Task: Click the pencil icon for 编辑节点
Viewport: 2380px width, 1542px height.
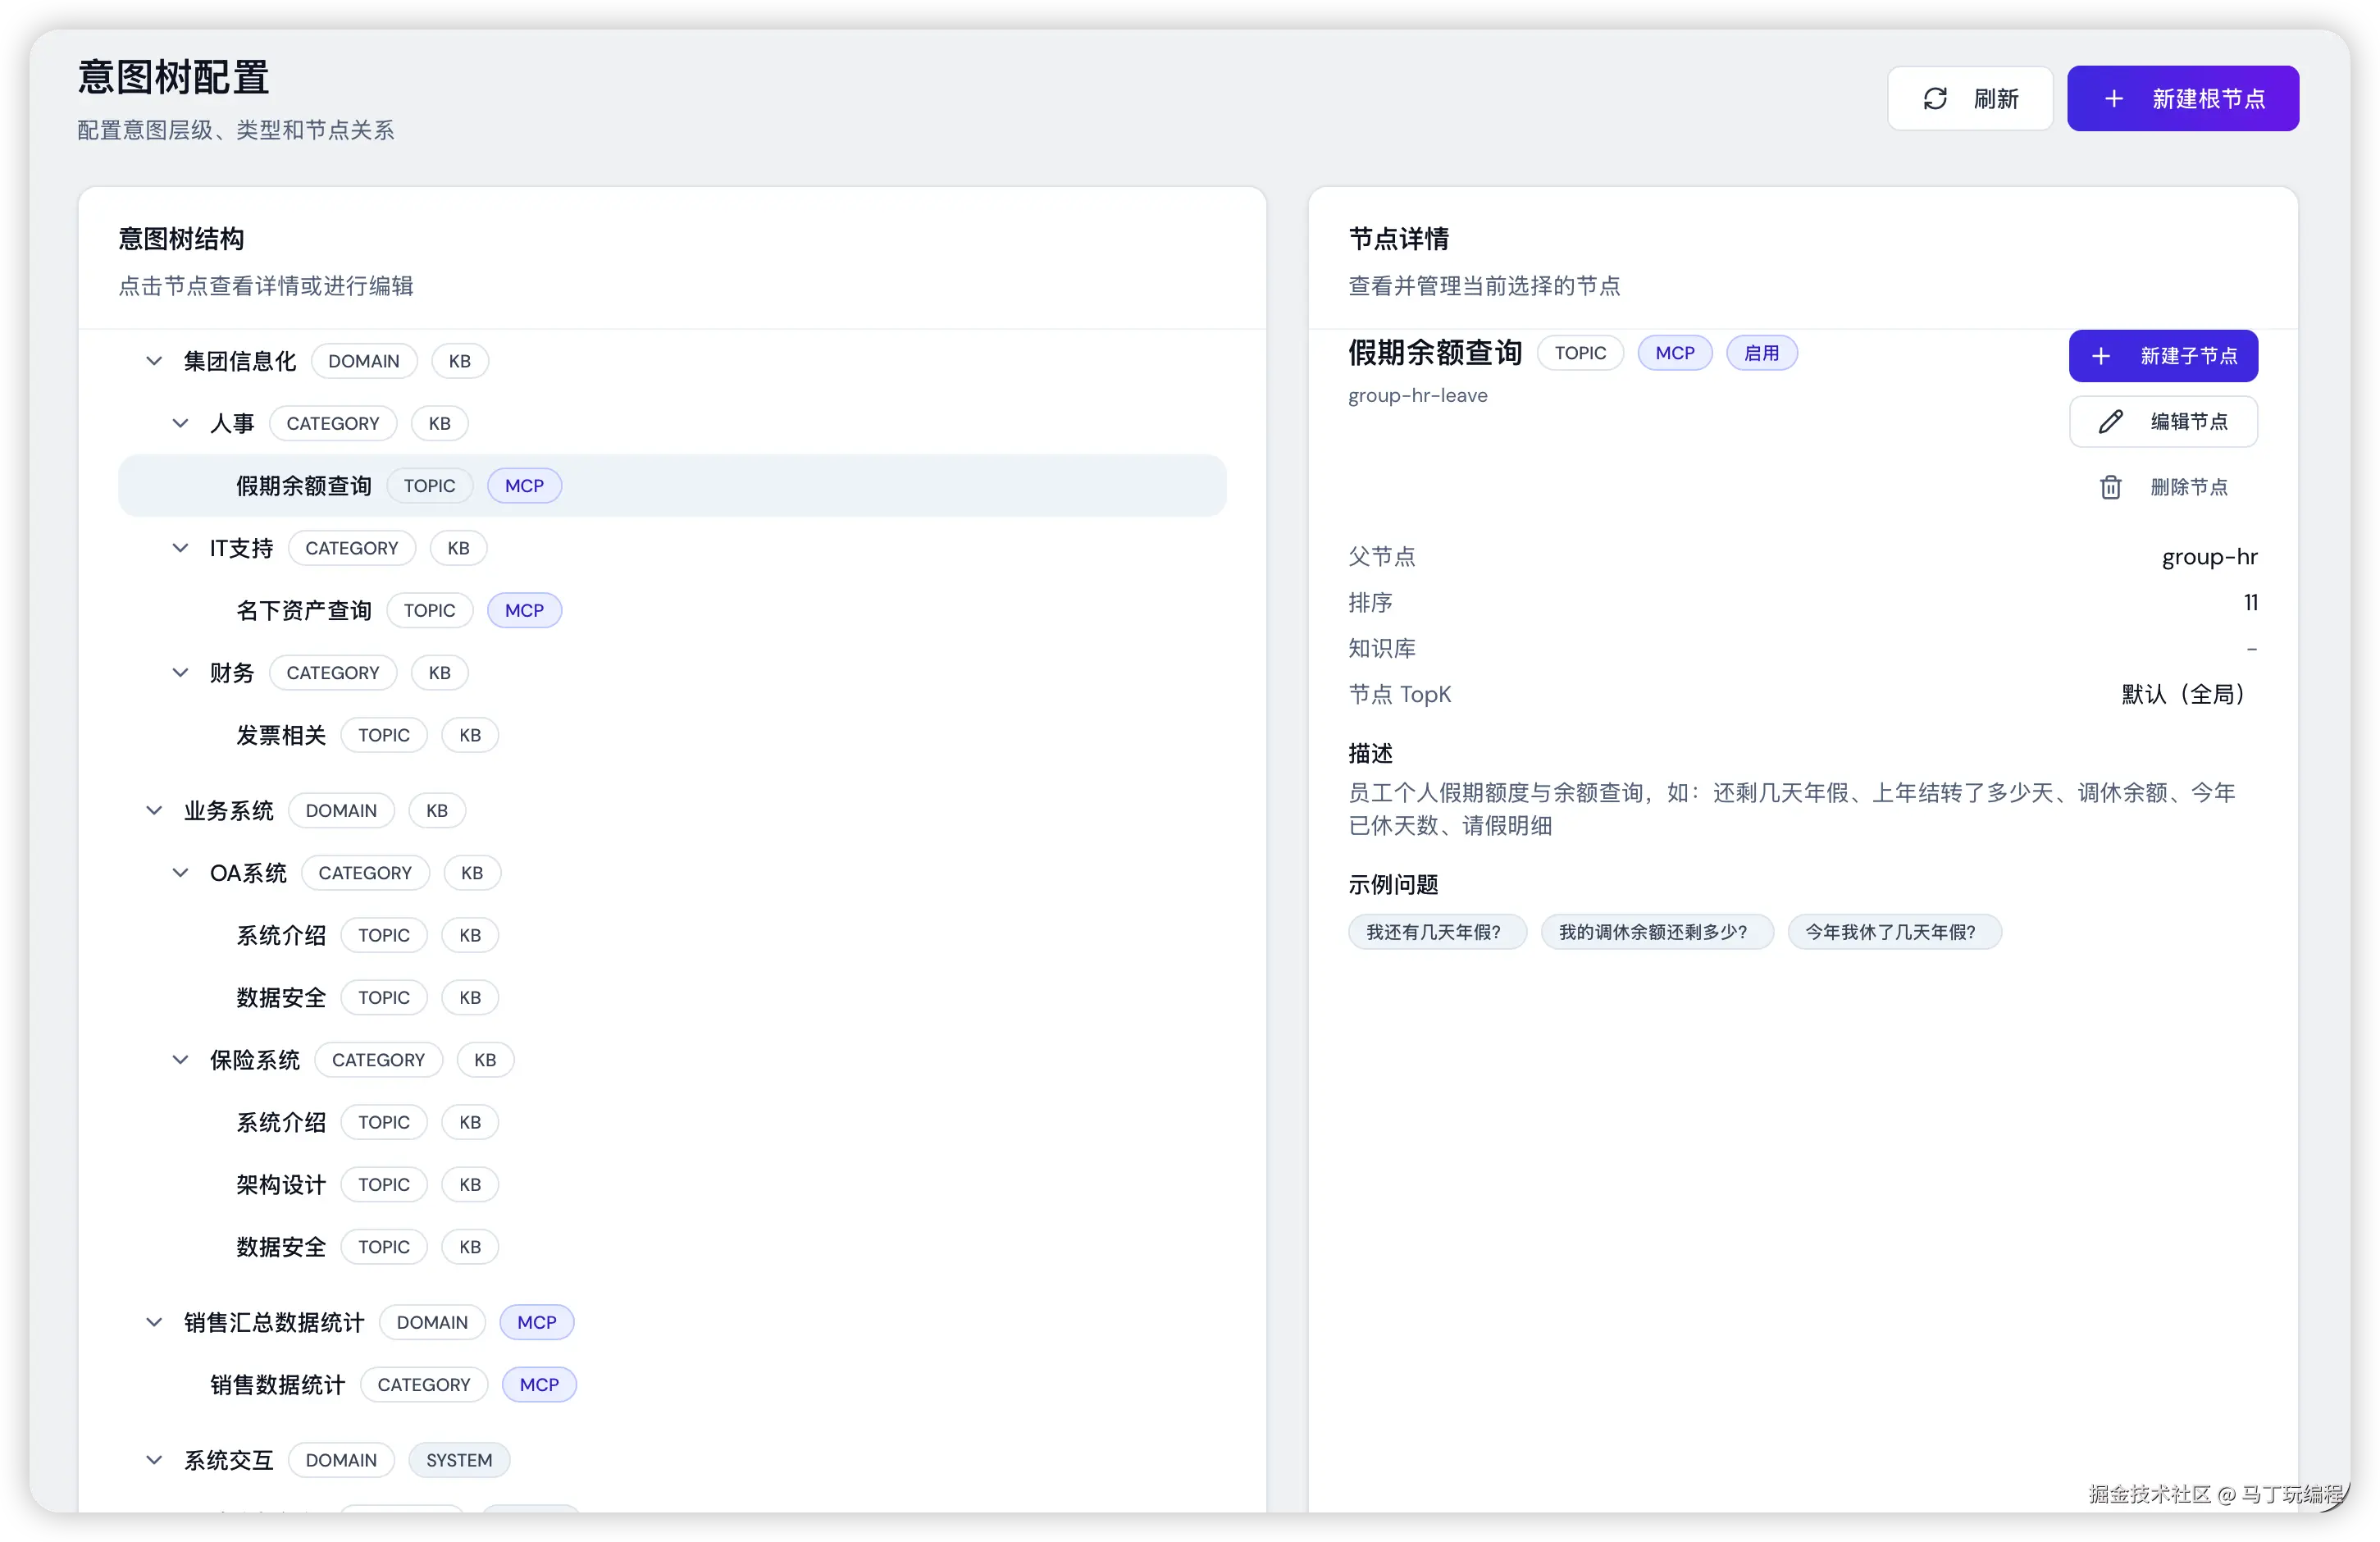Action: pos(2110,422)
